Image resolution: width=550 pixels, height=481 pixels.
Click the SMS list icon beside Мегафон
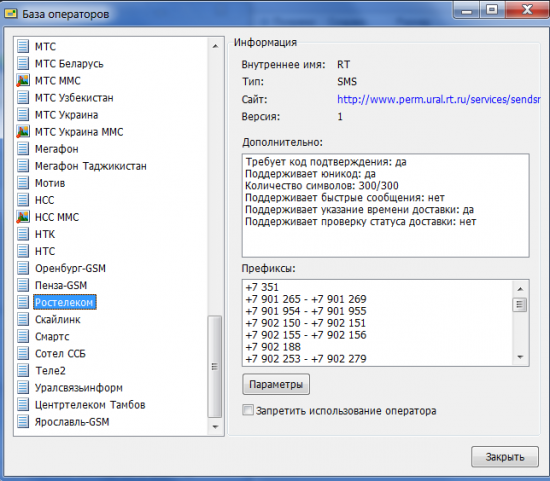23,149
